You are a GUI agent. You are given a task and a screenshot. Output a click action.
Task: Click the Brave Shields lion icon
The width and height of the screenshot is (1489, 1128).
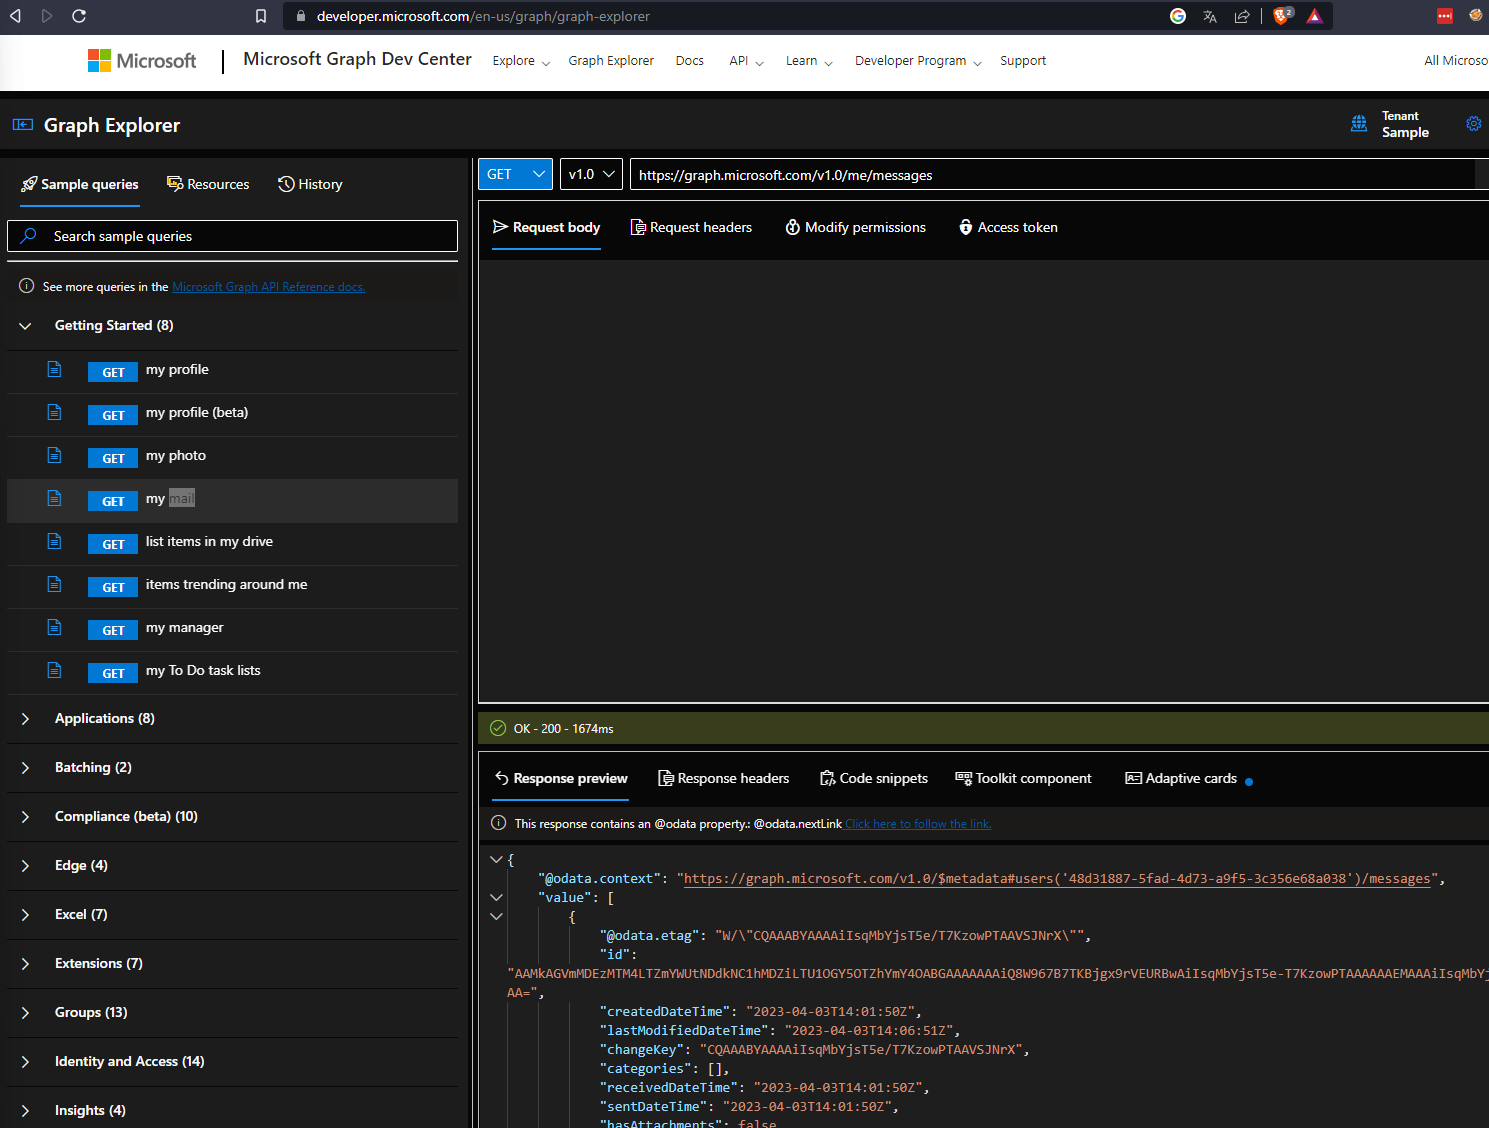(x=1281, y=16)
